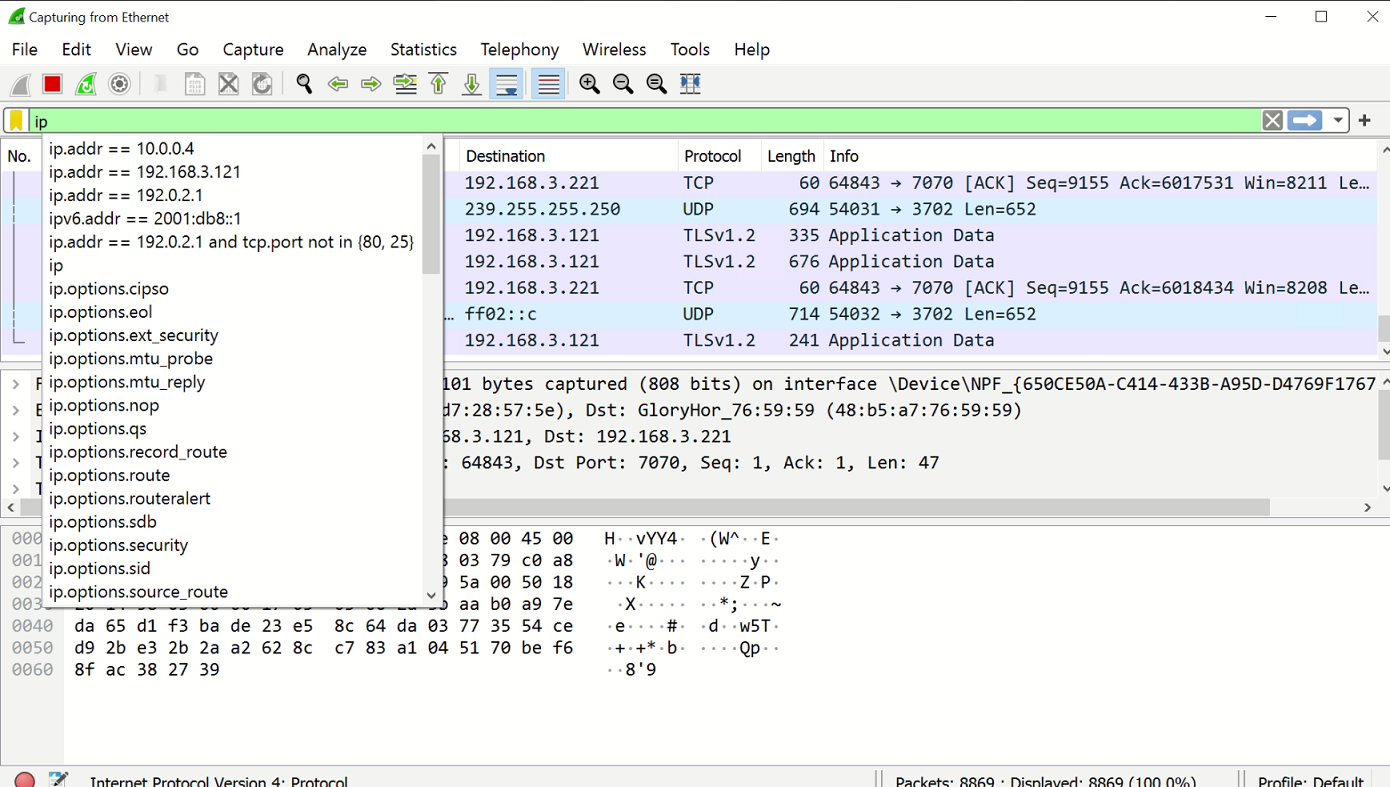Select ip.options.cipso from autocomplete list
The image size is (1390, 787).
[x=232, y=288]
